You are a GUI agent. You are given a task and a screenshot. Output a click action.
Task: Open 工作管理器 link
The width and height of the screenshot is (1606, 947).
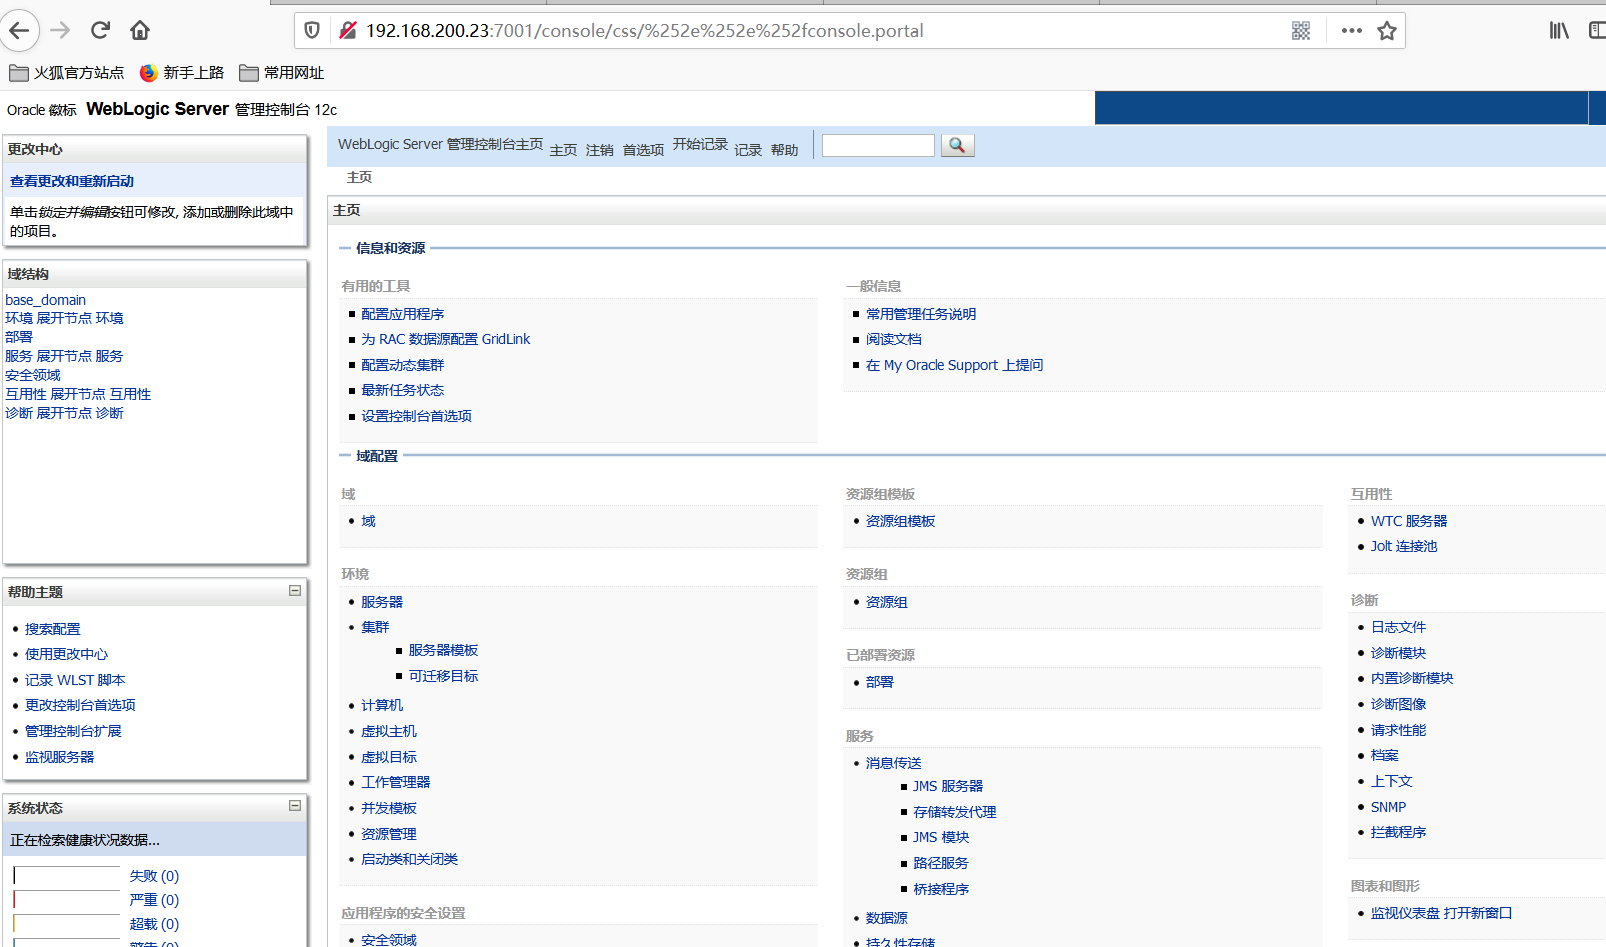[396, 782]
